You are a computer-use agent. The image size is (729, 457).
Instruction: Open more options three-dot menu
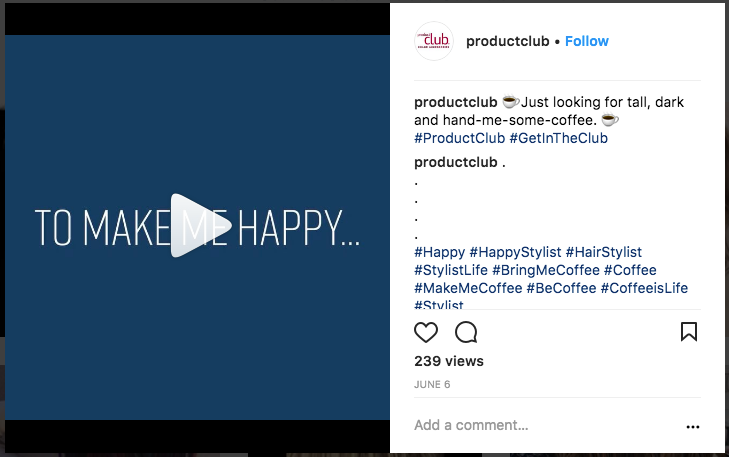point(693,427)
